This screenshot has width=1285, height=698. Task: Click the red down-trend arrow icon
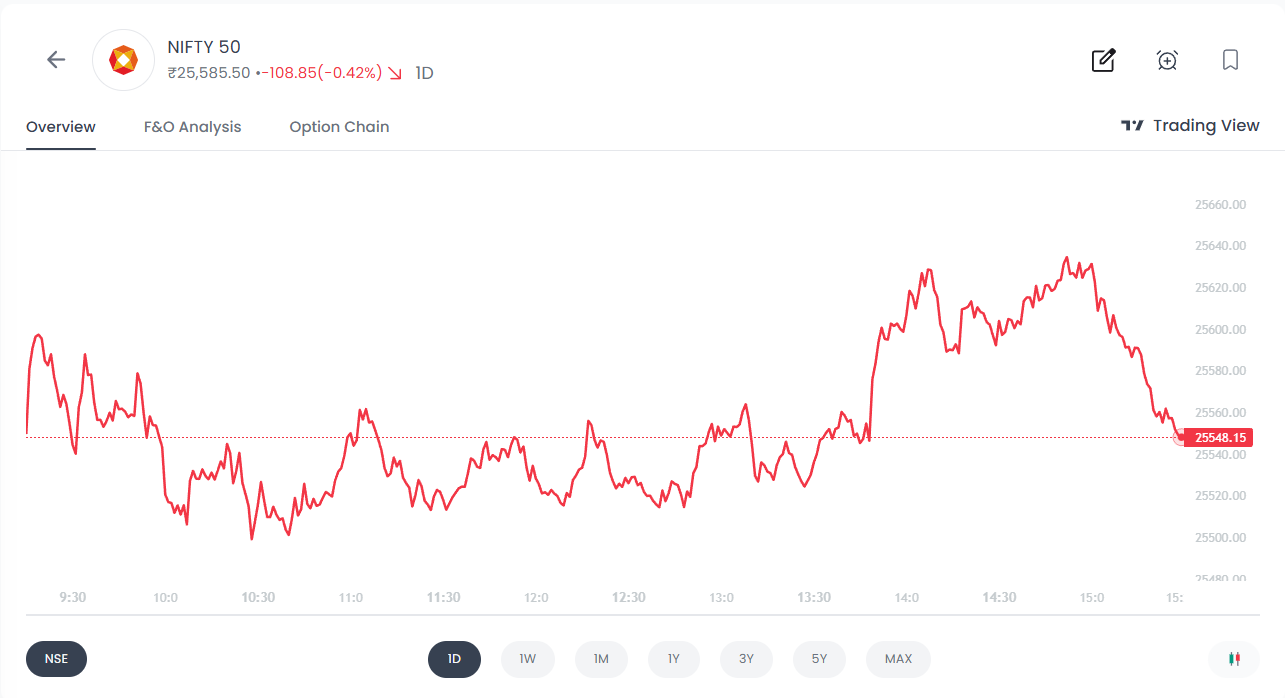(x=395, y=73)
